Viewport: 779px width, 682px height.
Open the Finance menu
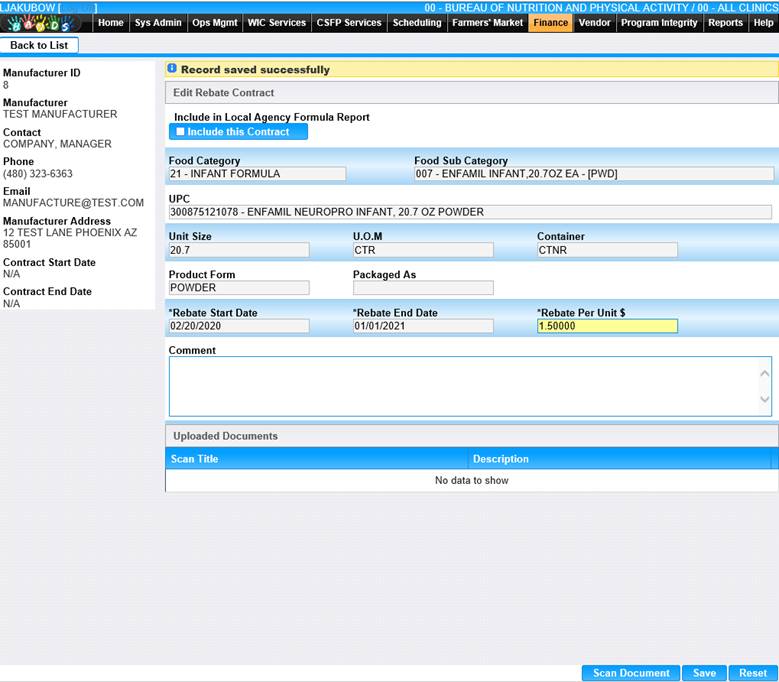pos(550,22)
